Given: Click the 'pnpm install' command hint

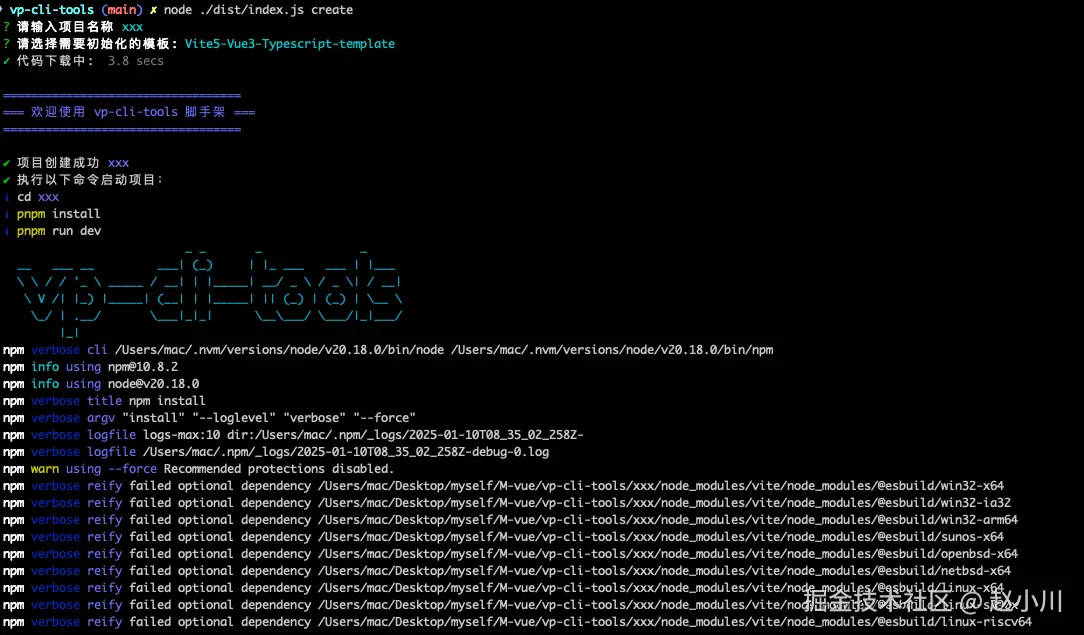Looking at the screenshot, I should (59, 214).
